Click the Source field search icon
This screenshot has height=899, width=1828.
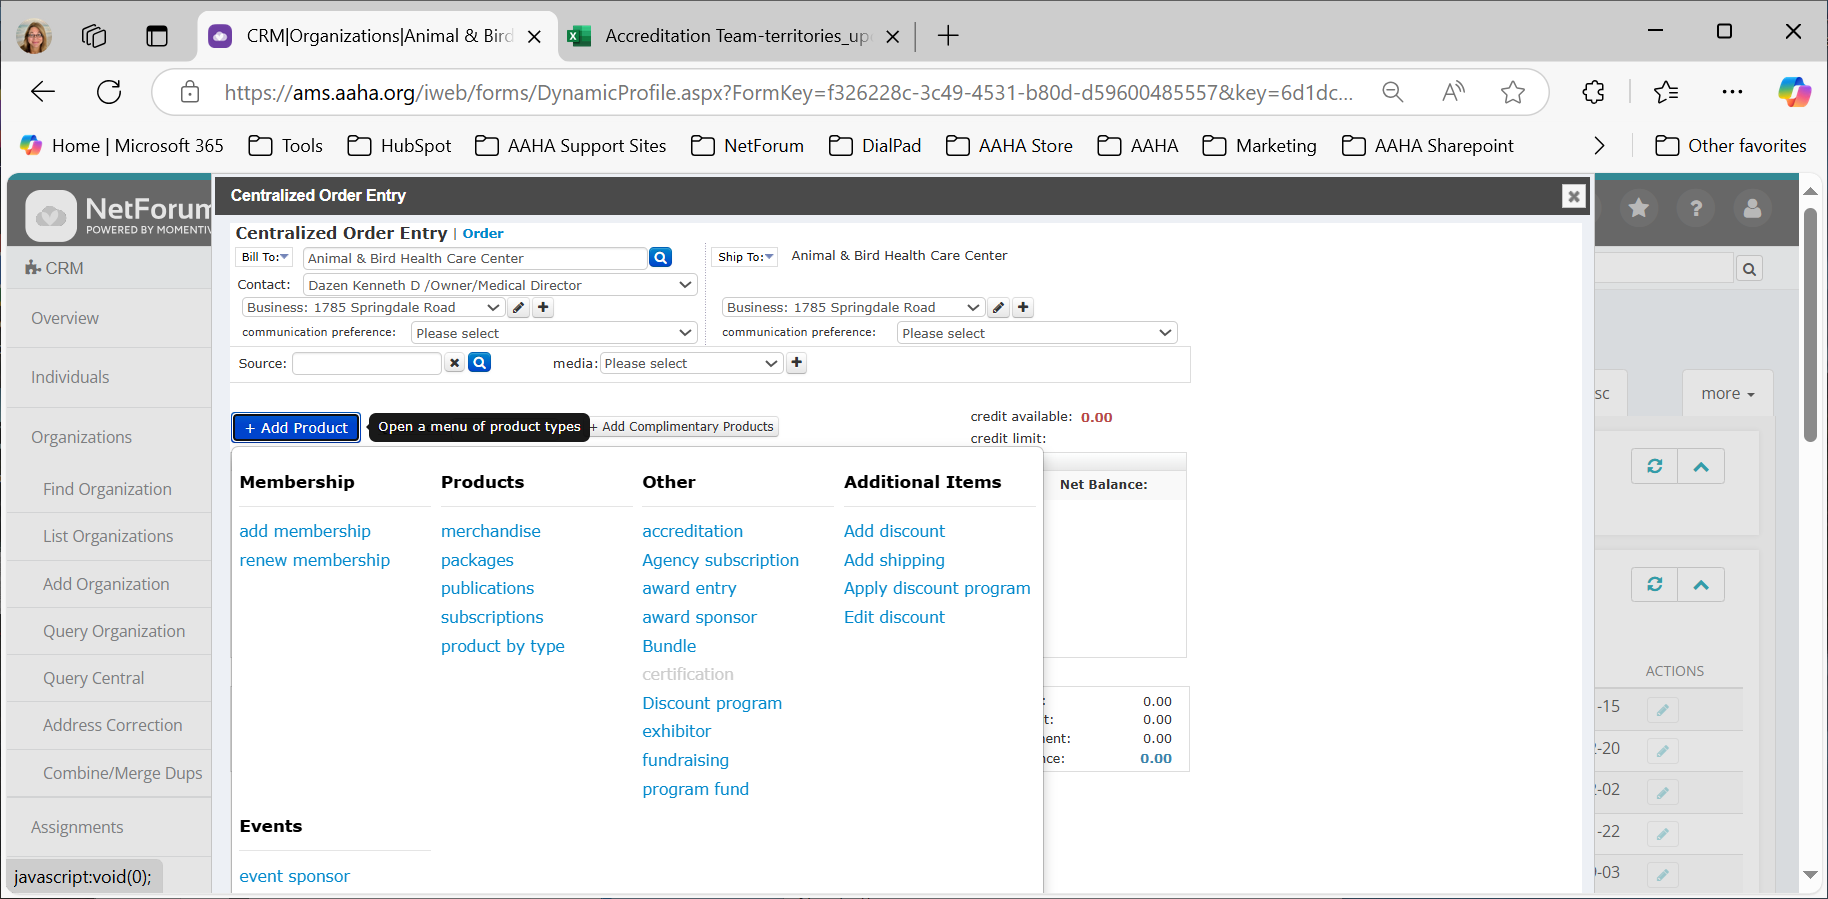coord(480,363)
